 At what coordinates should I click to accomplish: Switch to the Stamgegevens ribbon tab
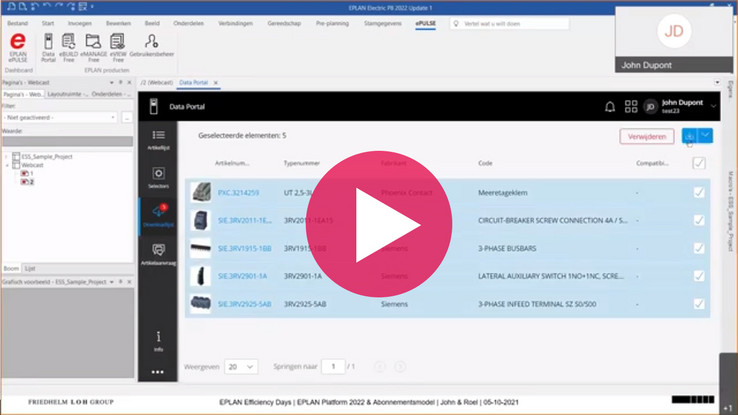(x=383, y=23)
